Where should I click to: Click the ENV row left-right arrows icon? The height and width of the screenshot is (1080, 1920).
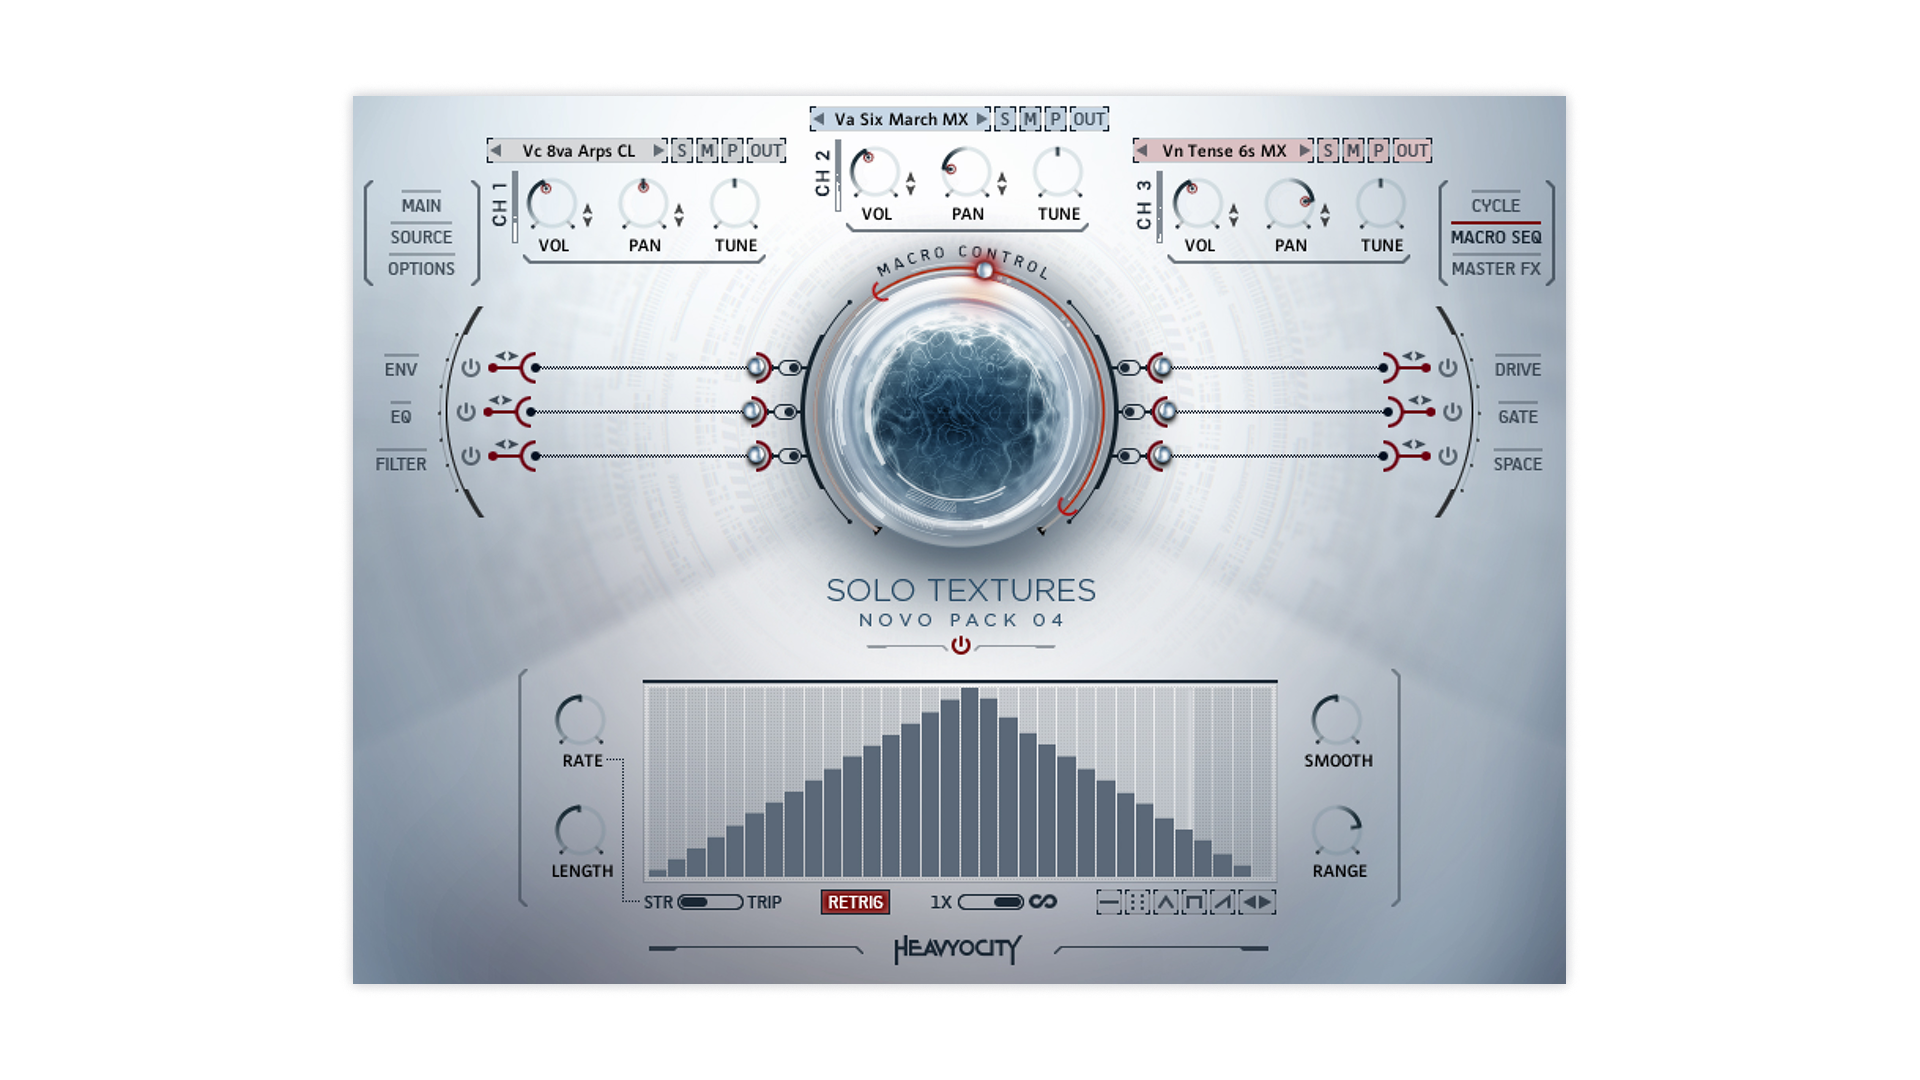point(506,356)
